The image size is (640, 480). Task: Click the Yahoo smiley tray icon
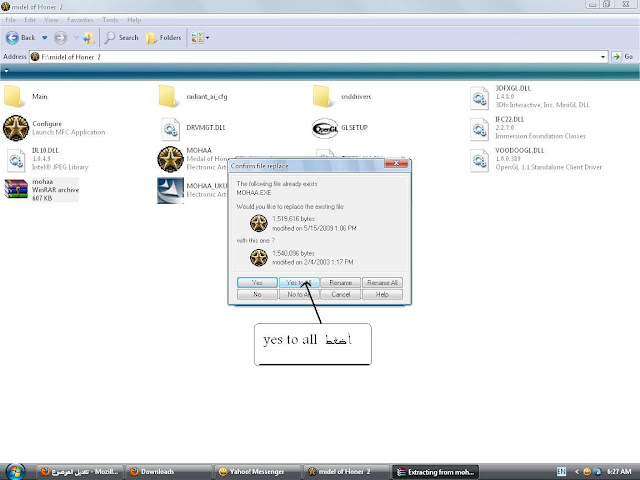tap(587, 472)
